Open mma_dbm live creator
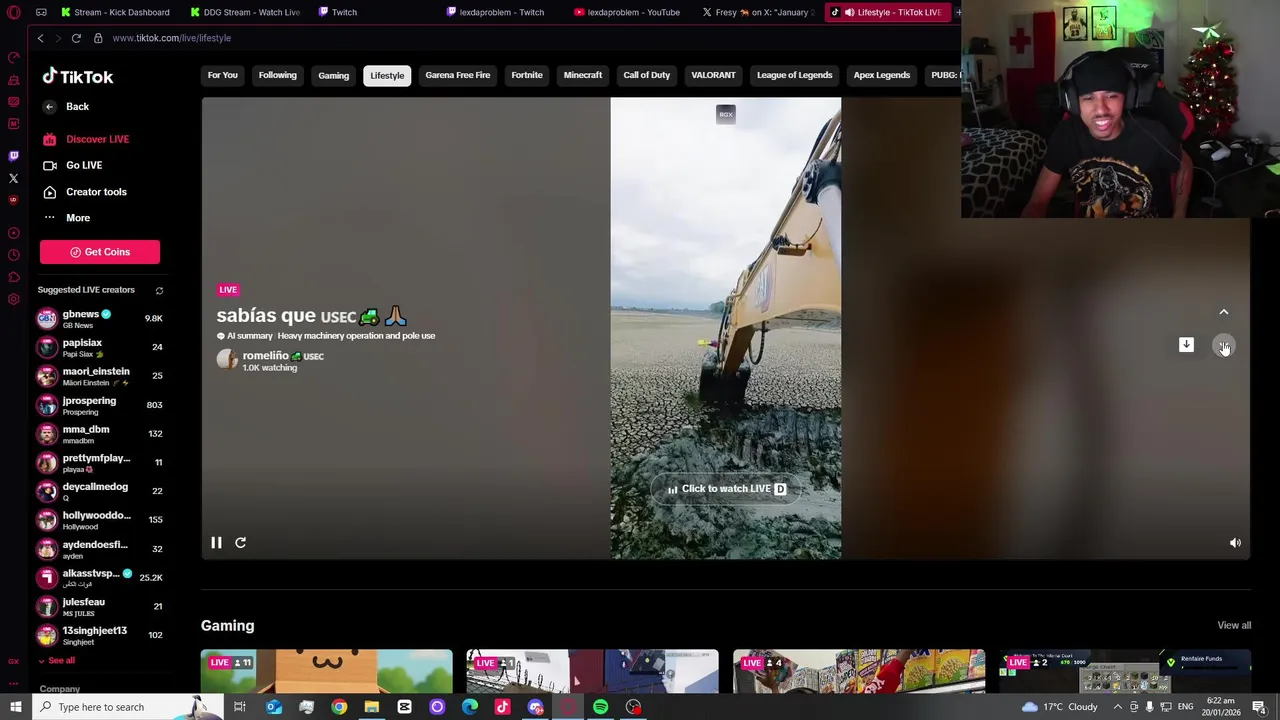1280x720 pixels. pyautogui.click(x=99, y=433)
